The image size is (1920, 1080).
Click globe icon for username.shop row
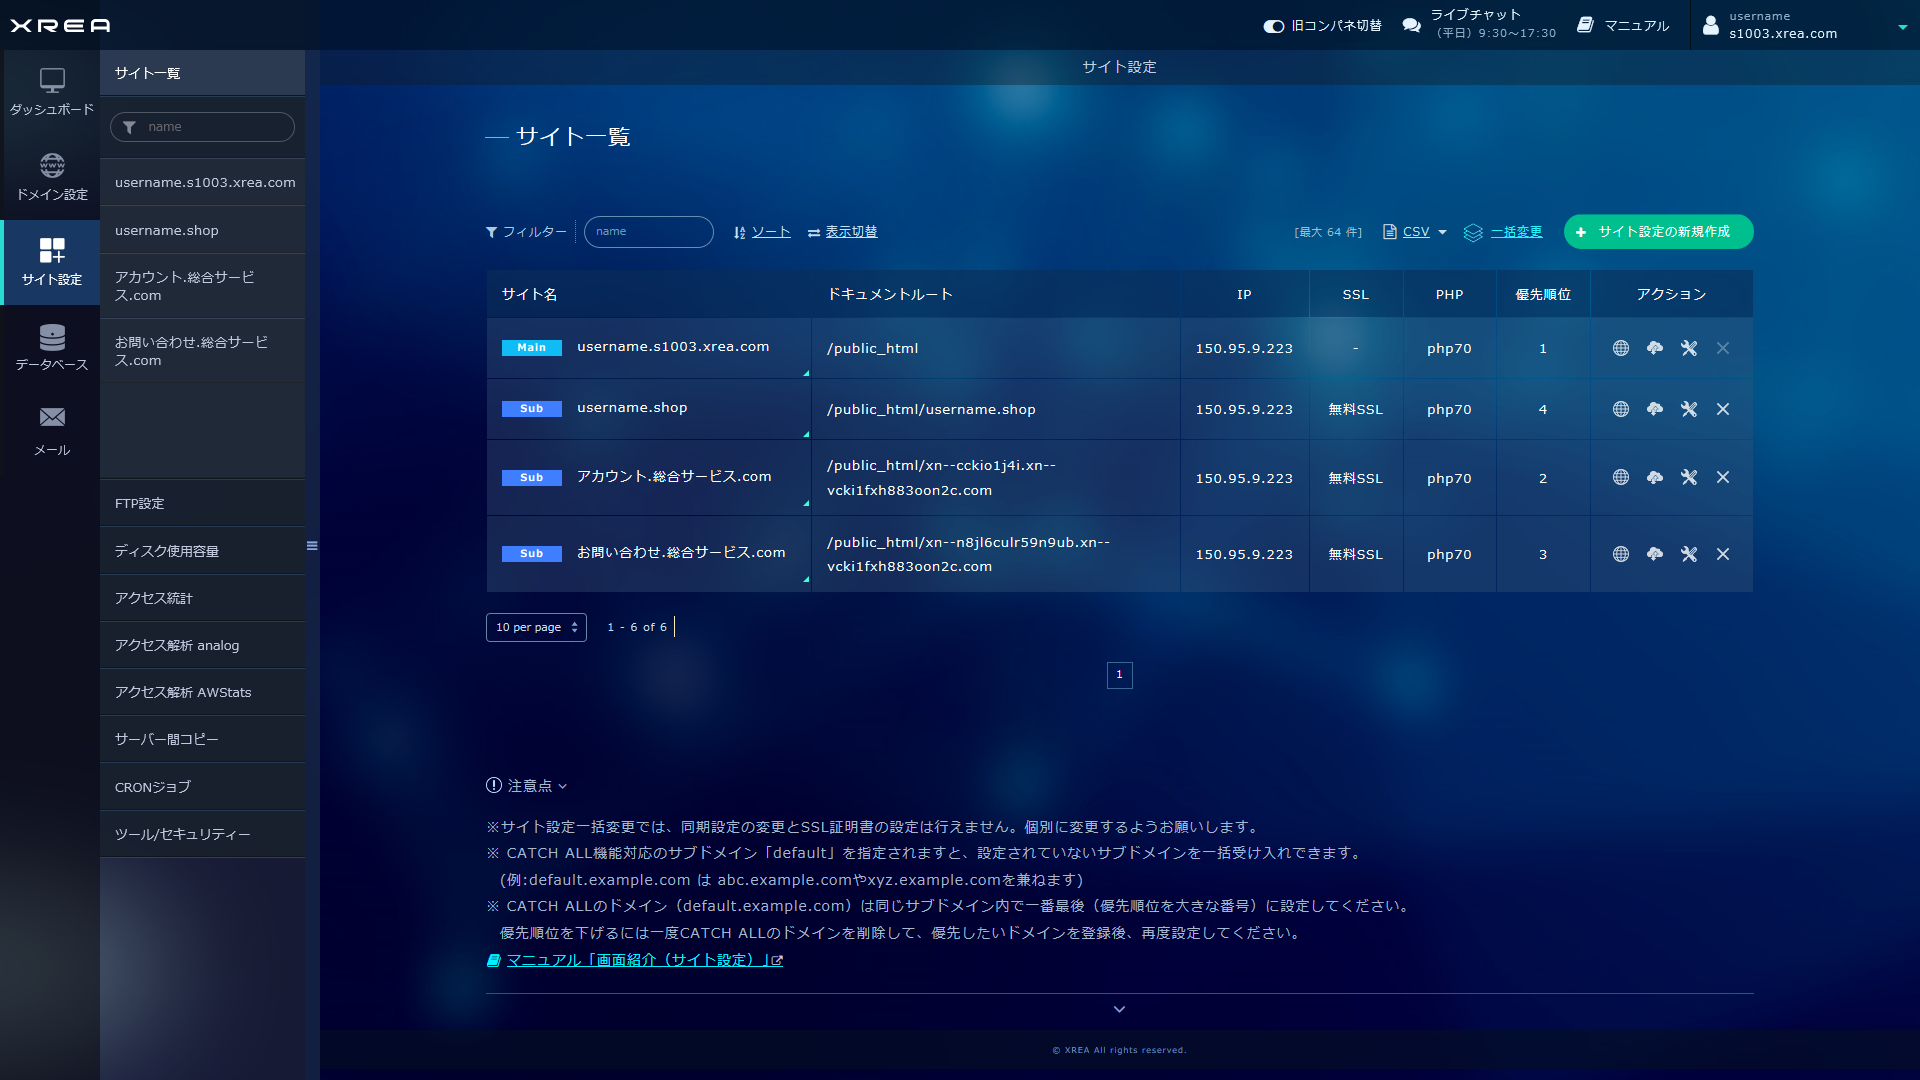[1621, 409]
